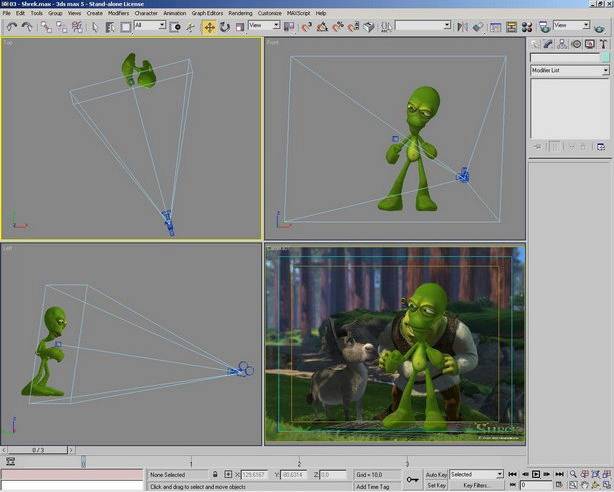614x492 pixels.
Task: Switch to the Hierarchy command panel tab
Action: click(x=562, y=44)
